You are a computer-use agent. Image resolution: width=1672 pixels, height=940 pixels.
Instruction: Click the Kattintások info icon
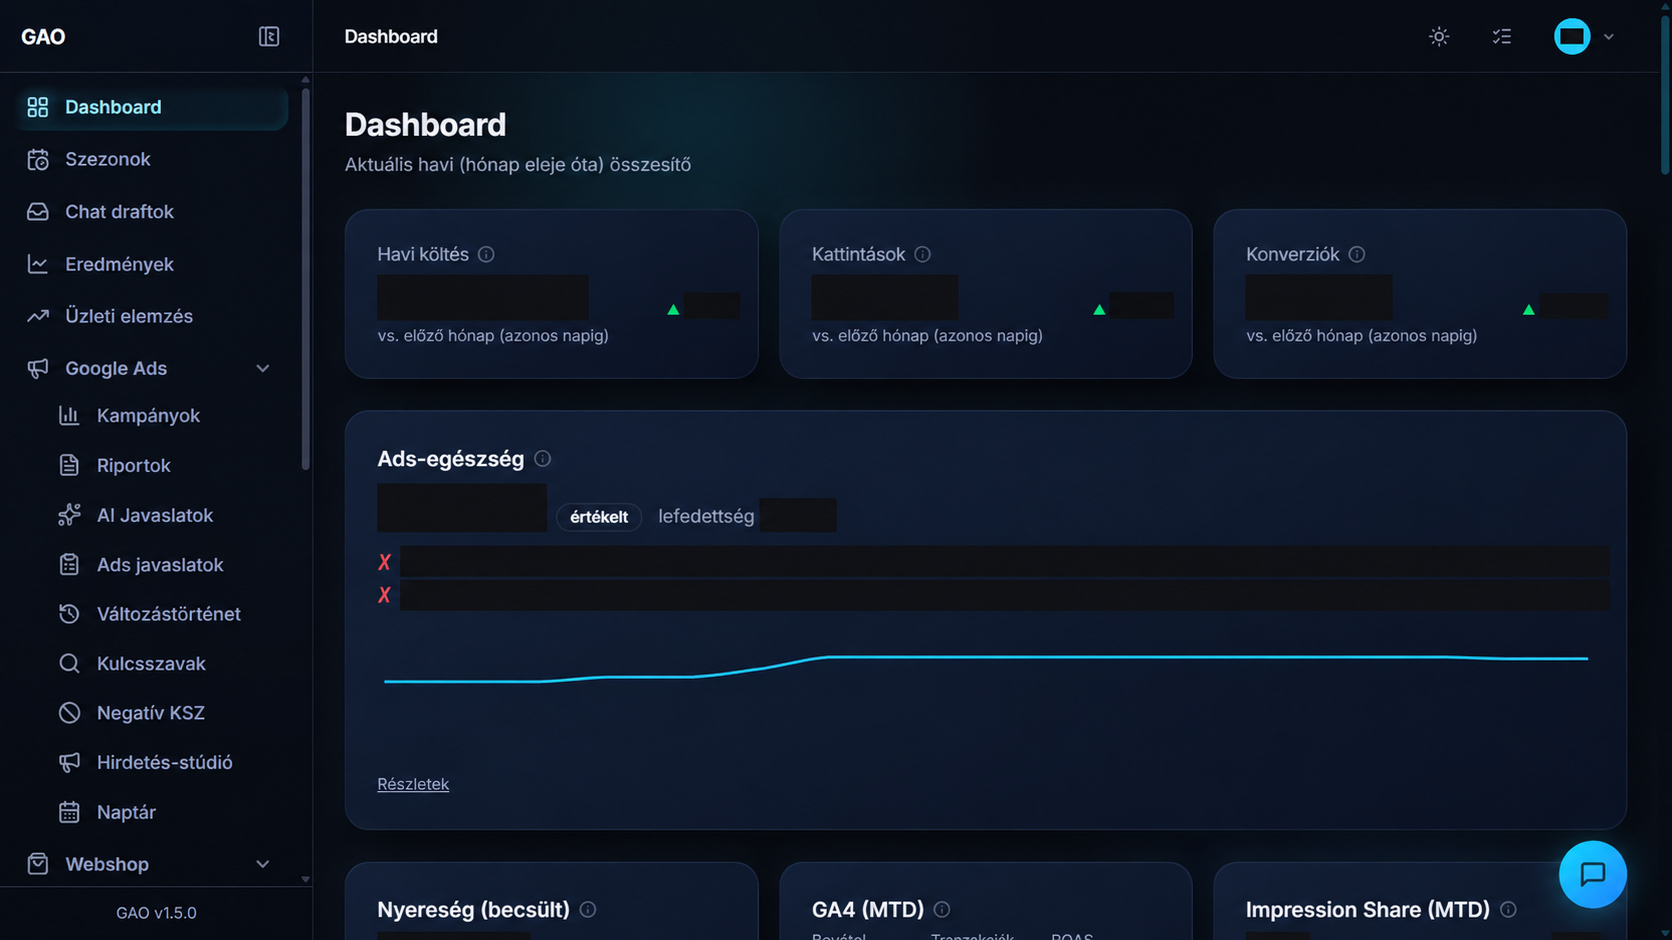click(922, 254)
